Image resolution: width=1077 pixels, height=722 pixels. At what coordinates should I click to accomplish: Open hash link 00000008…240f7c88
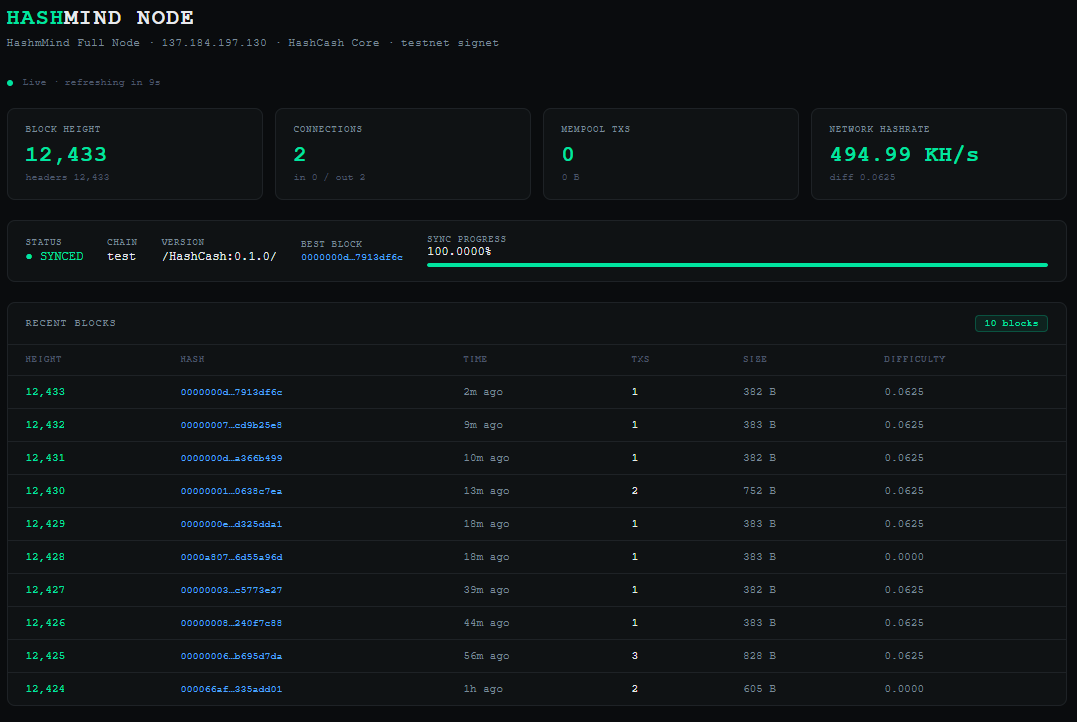[231, 623]
